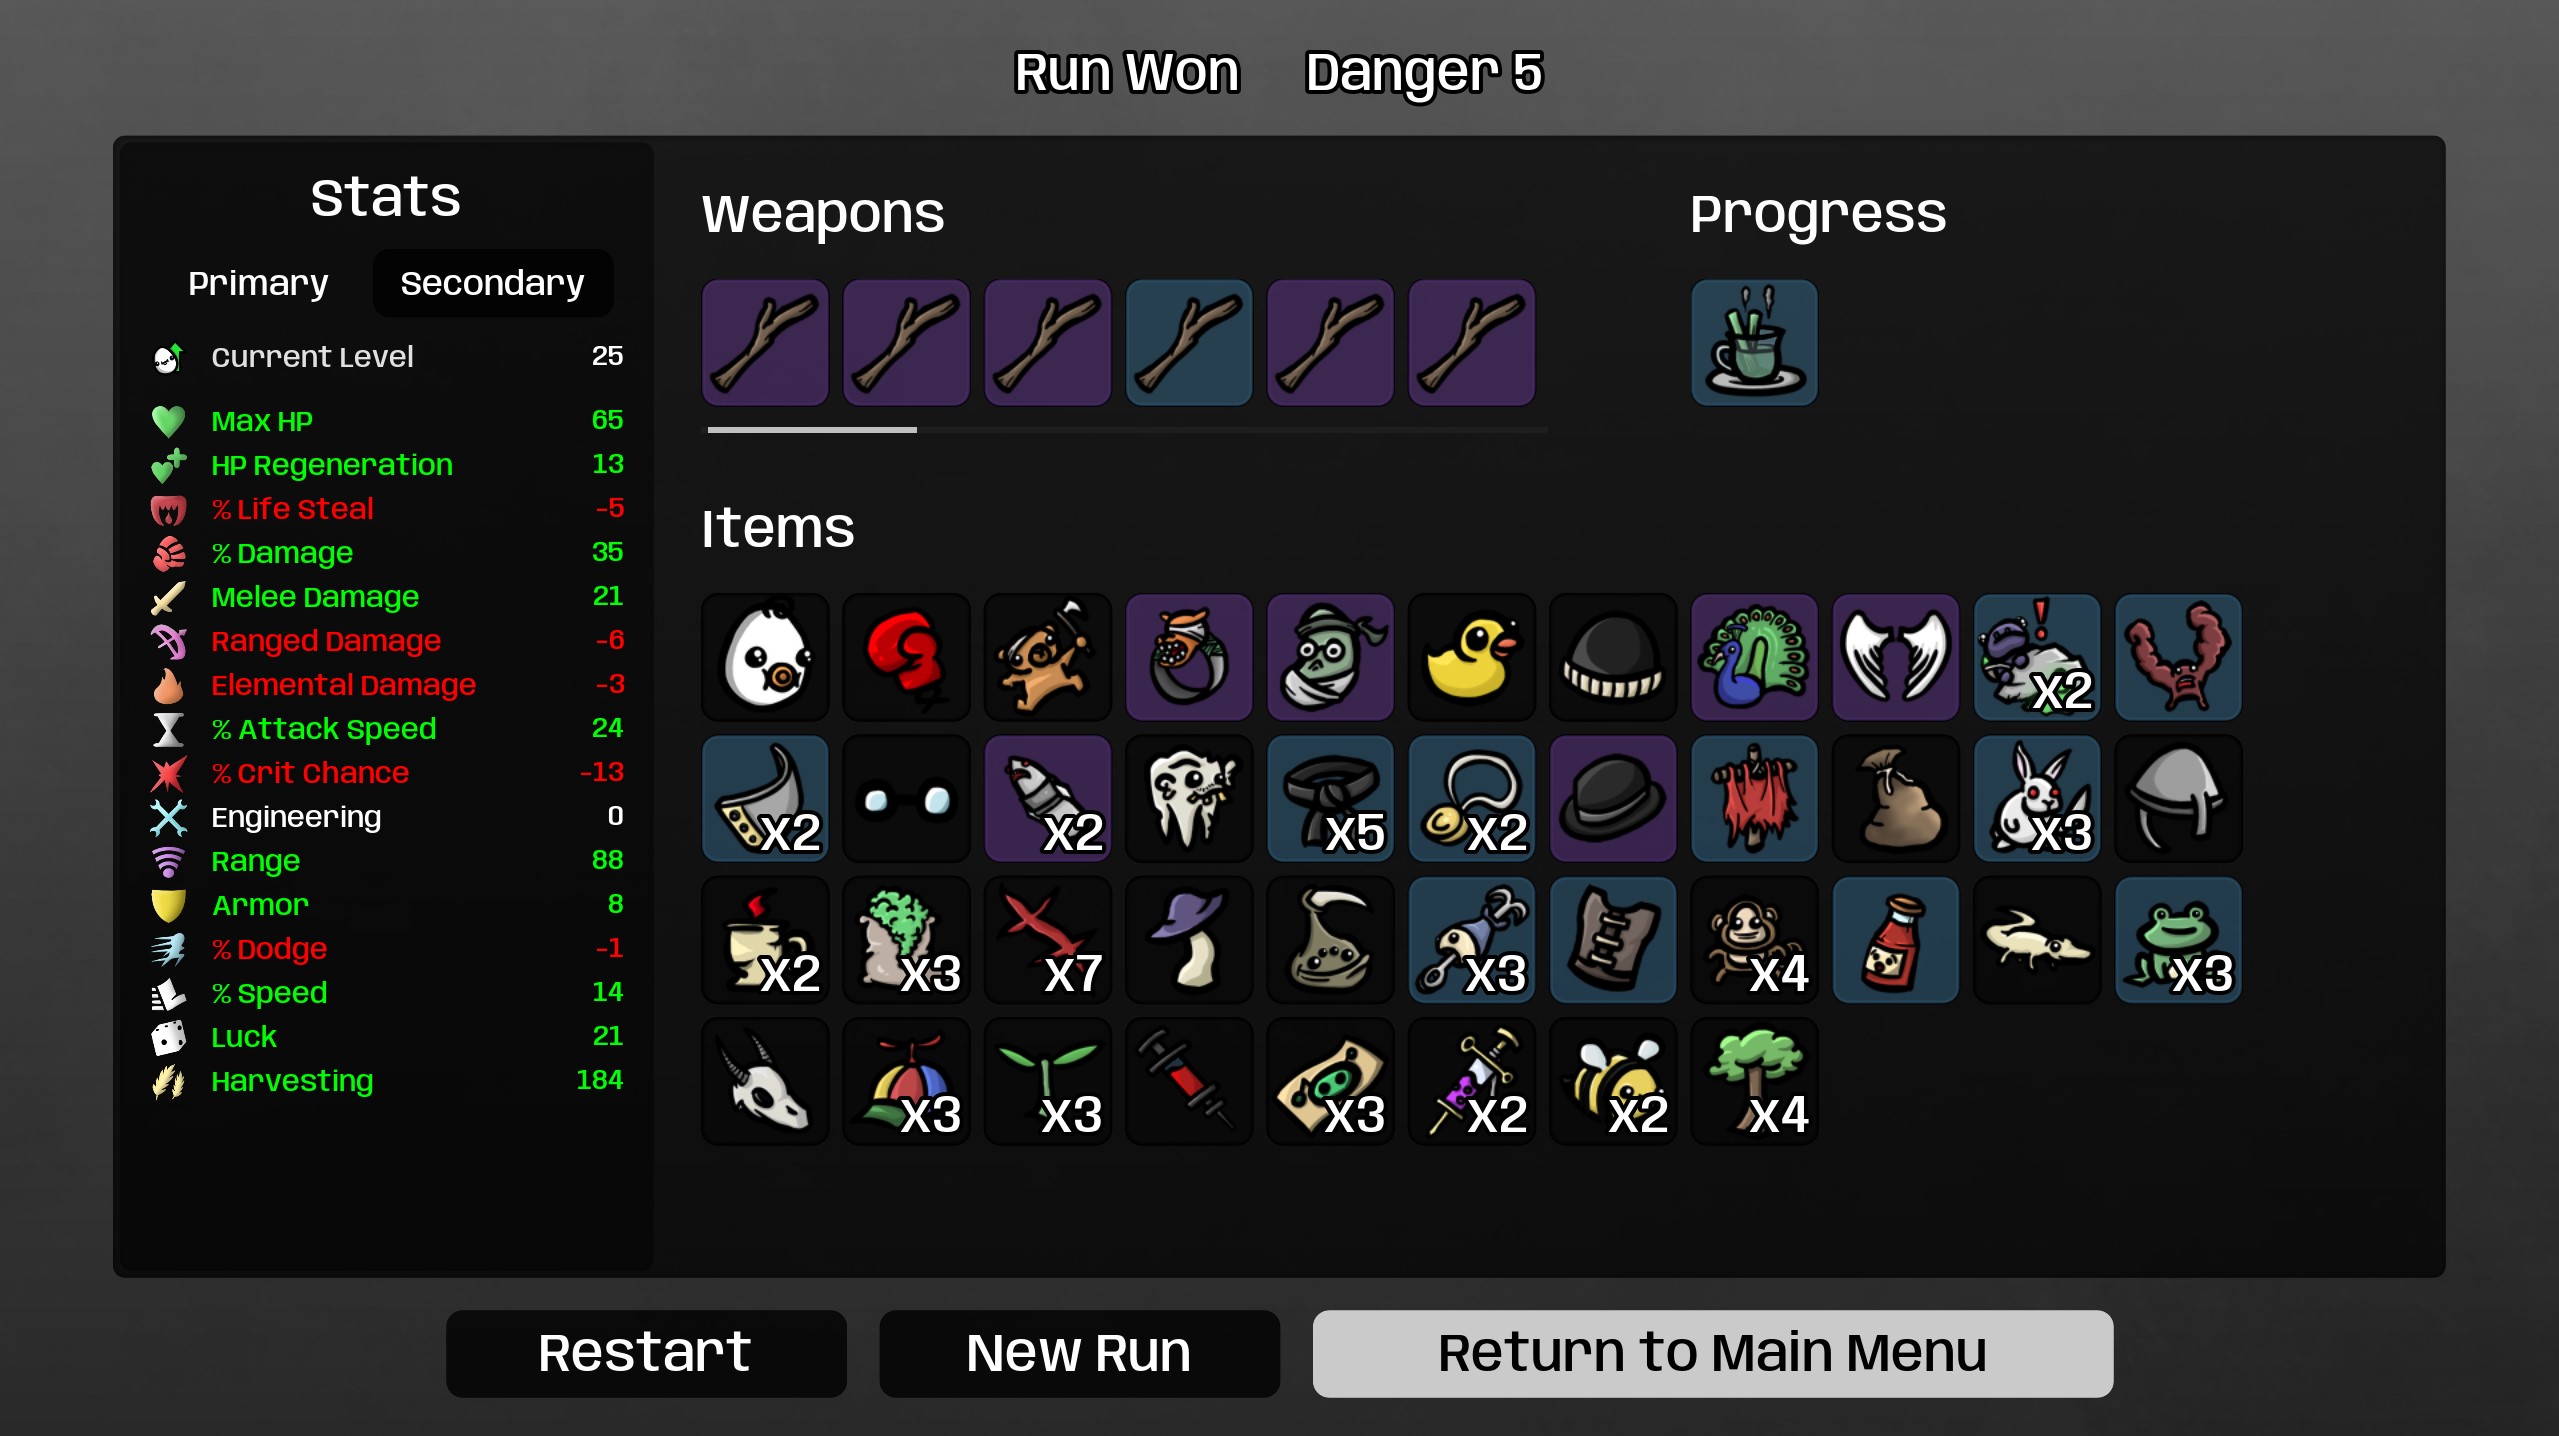Click the ketchup bottle item
This screenshot has width=2559, height=1436.
tap(1895, 940)
